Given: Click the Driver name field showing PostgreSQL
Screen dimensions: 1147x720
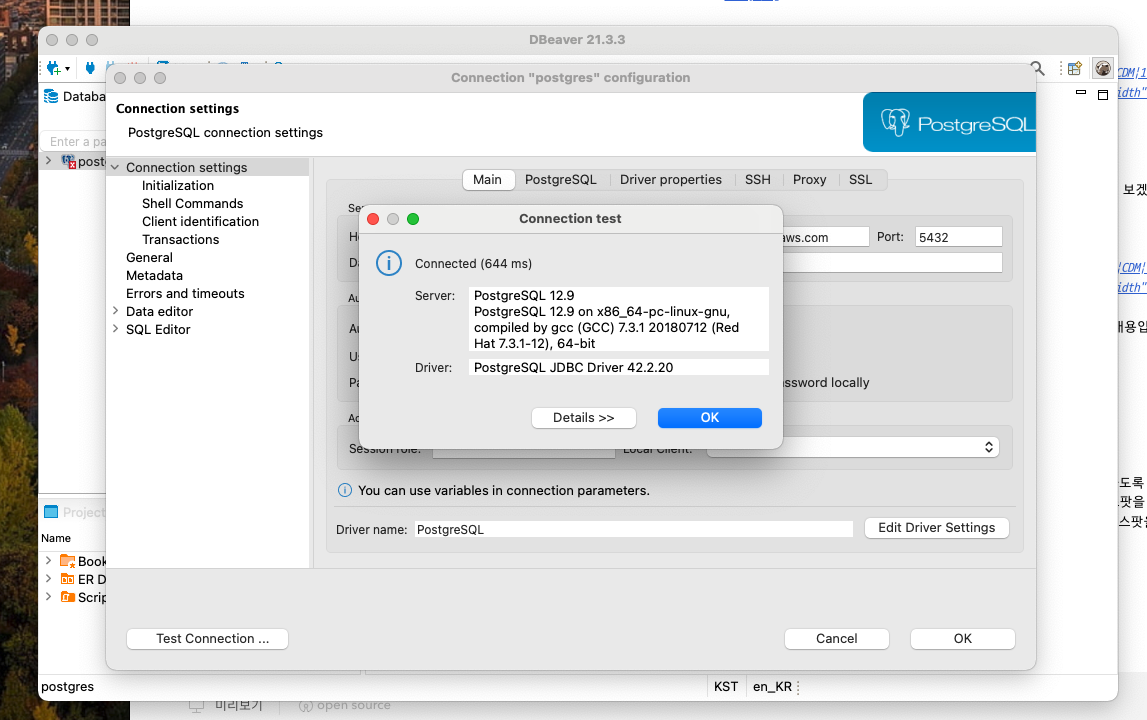Looking at the screenshot, I should pyautogui.click(x=633, y=529).
